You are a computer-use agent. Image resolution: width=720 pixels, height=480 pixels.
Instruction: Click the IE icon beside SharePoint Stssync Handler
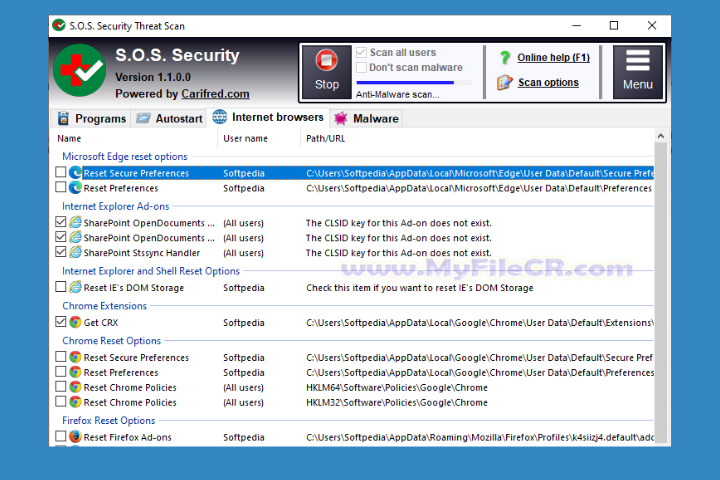(75, 252)
